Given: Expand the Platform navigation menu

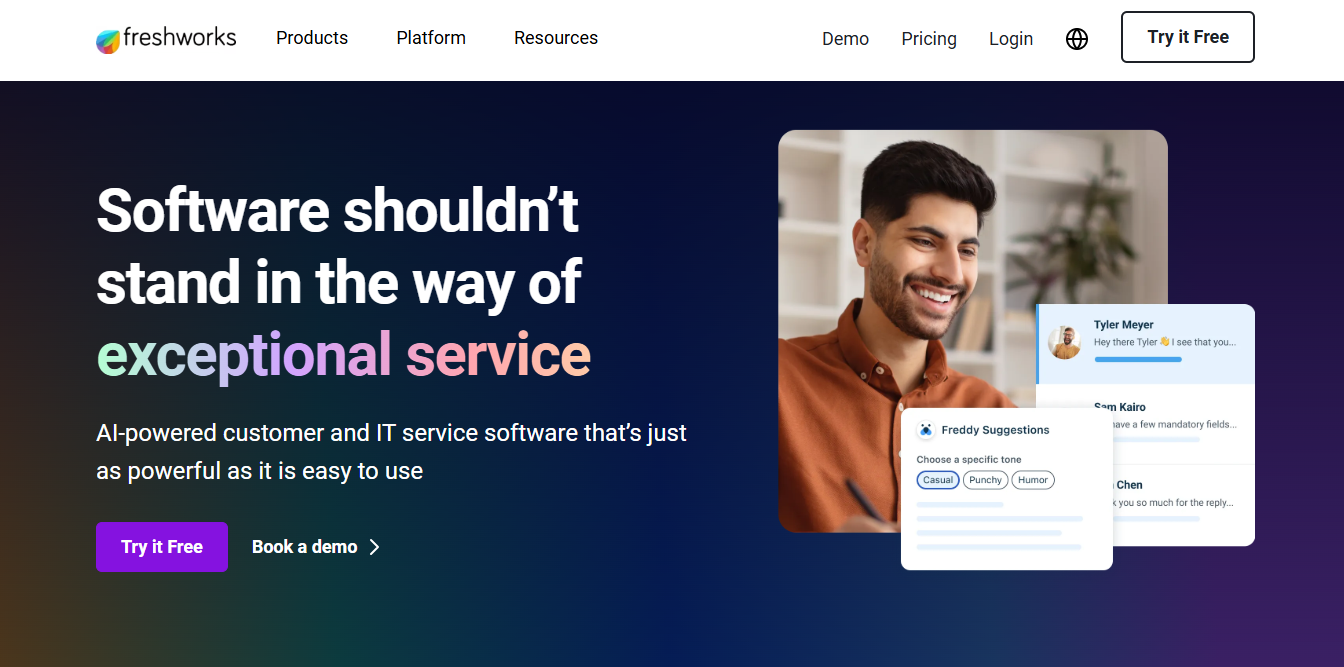Looking at the screenshot, I should pyautogui.click(x=430, y=38).
